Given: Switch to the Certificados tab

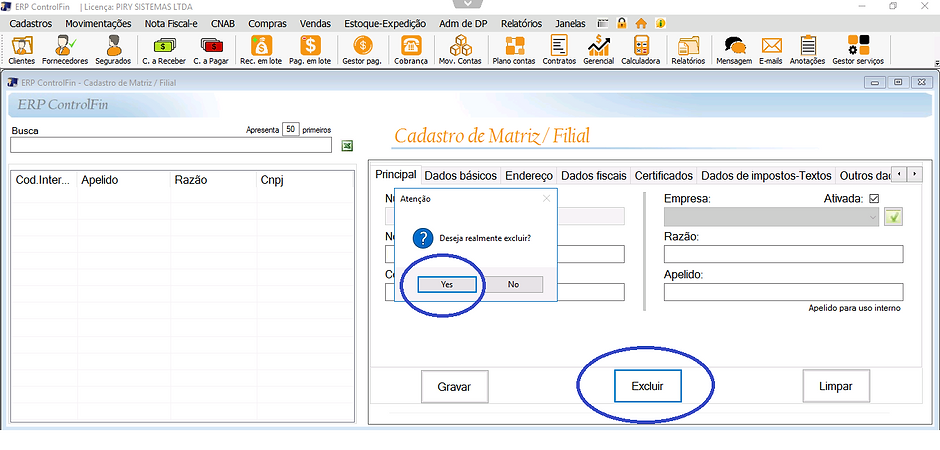Looking at the screenshot, I should point(664,176).
